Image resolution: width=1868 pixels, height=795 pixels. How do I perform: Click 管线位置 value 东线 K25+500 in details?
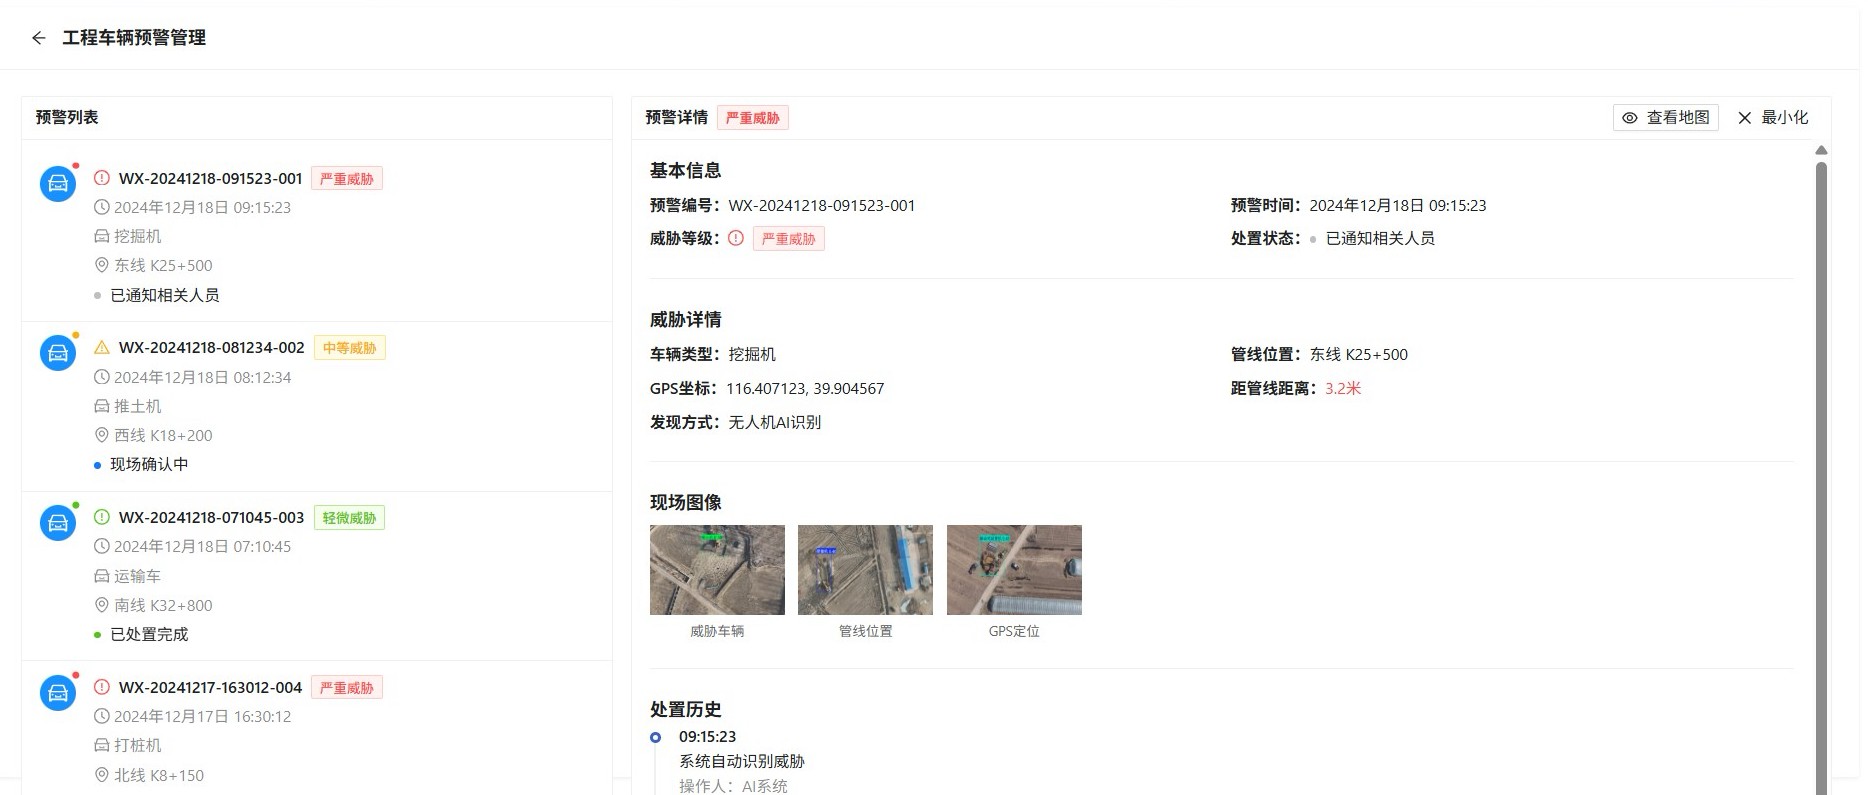1359,354
